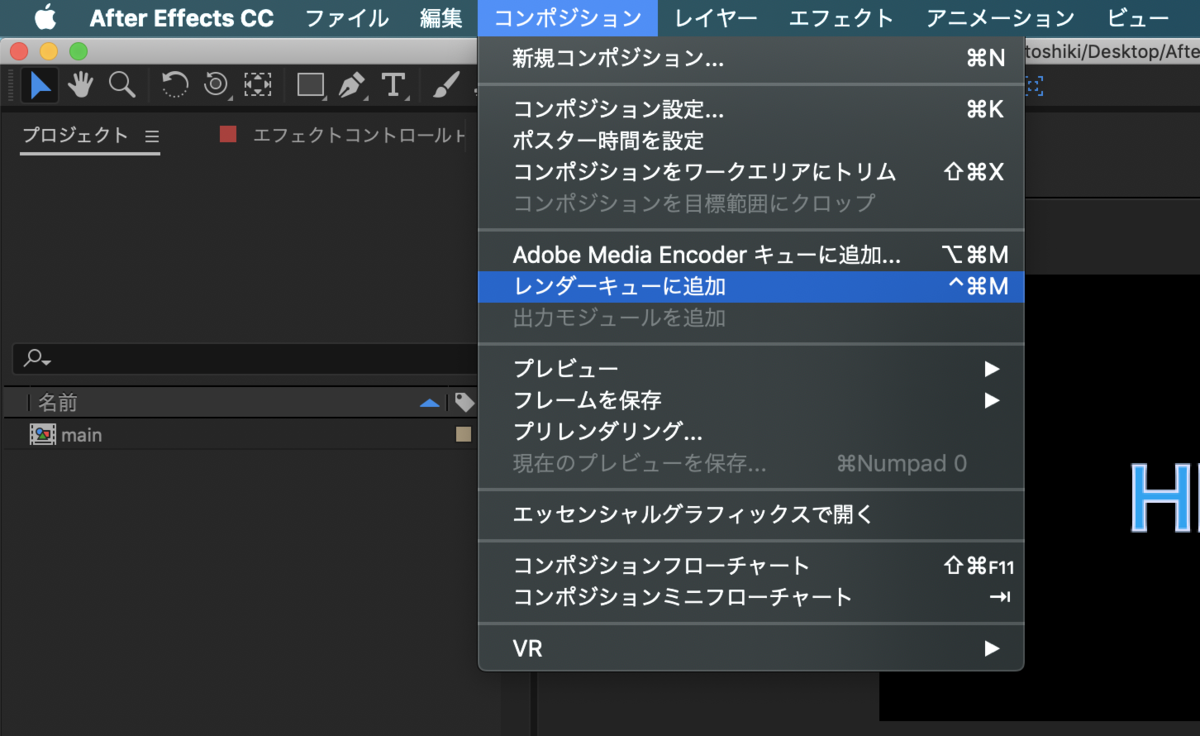
Task: Select the Type text tool
Action: point(394,86)
